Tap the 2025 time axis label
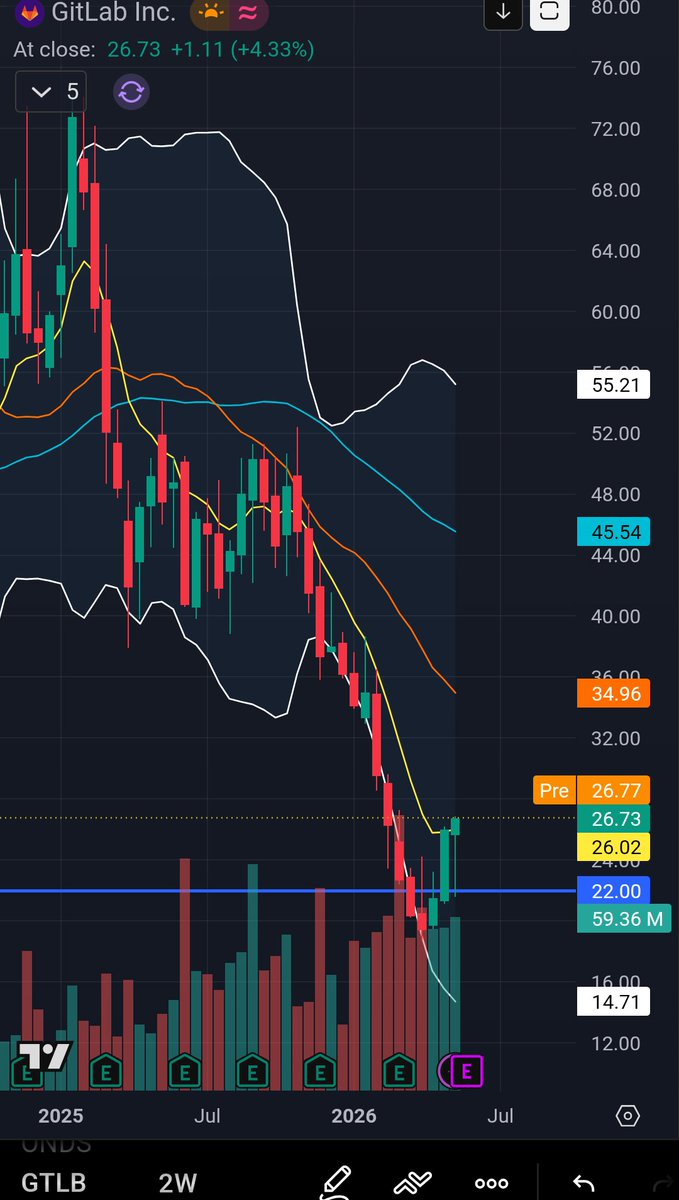Image resolution: width=679 pixels, height=1200 pixels. (60, 1116)
